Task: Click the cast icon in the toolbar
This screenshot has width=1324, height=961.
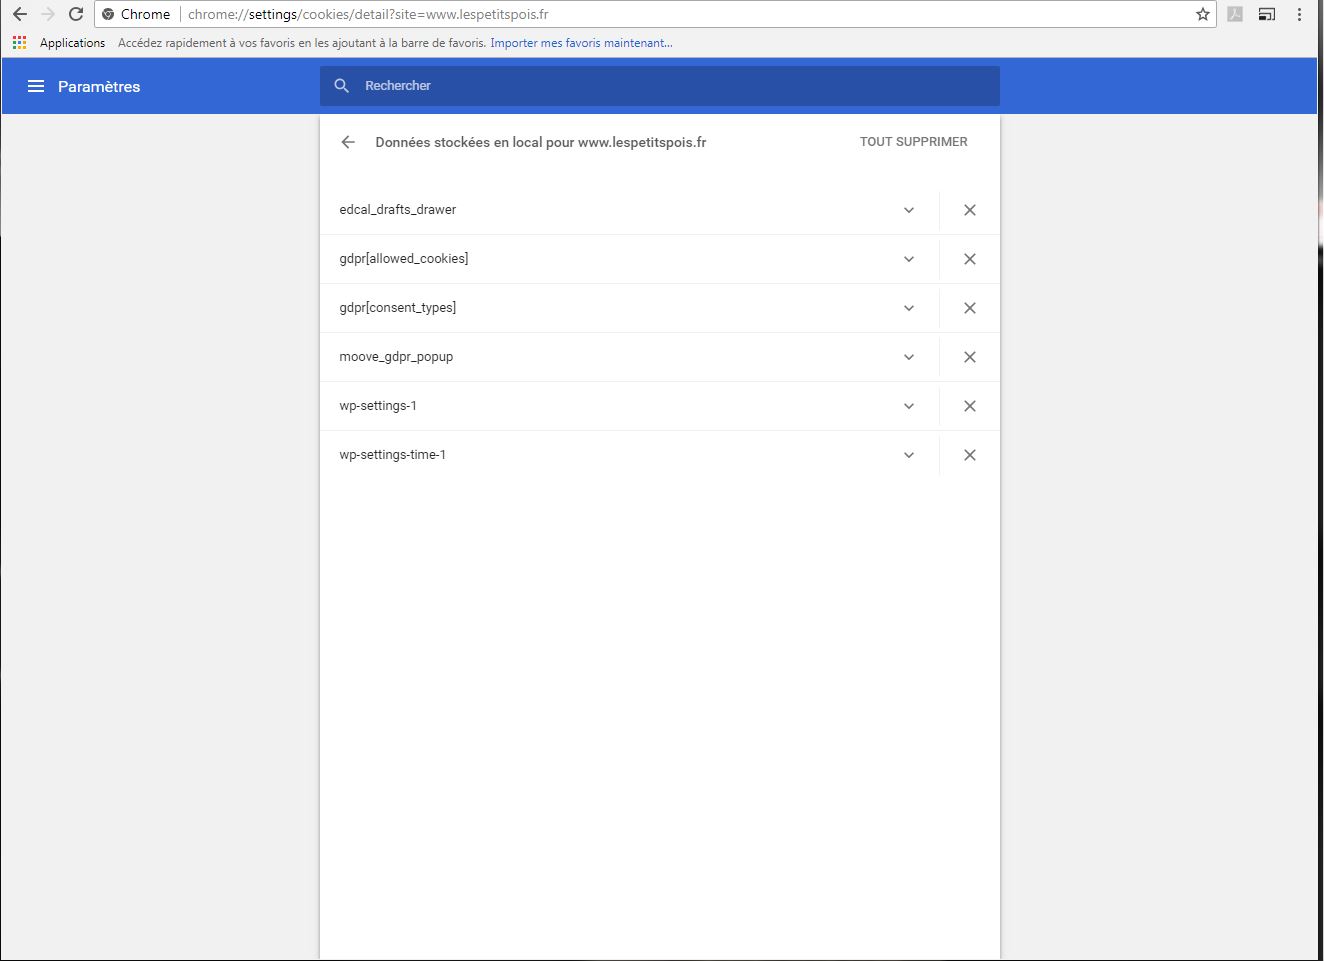Action: [x=1267, y=14]
